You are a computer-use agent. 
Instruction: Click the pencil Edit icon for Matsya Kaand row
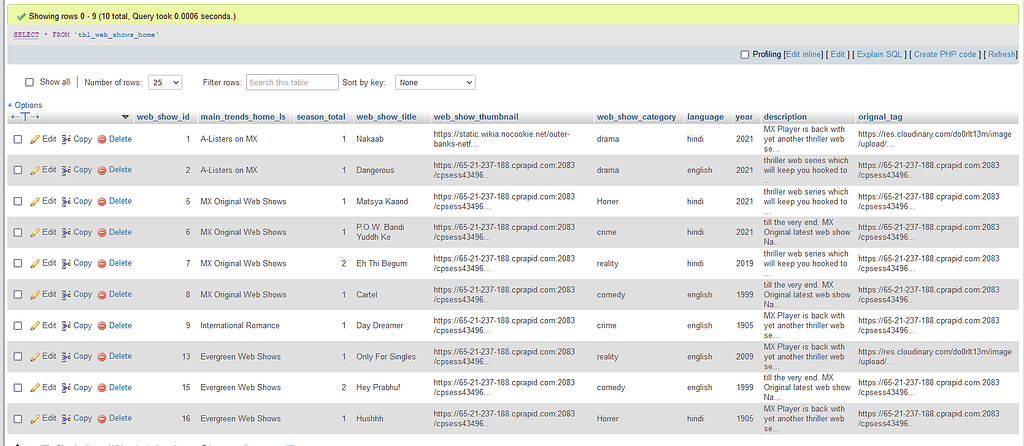pyautogui.click(x=35, y=201)
